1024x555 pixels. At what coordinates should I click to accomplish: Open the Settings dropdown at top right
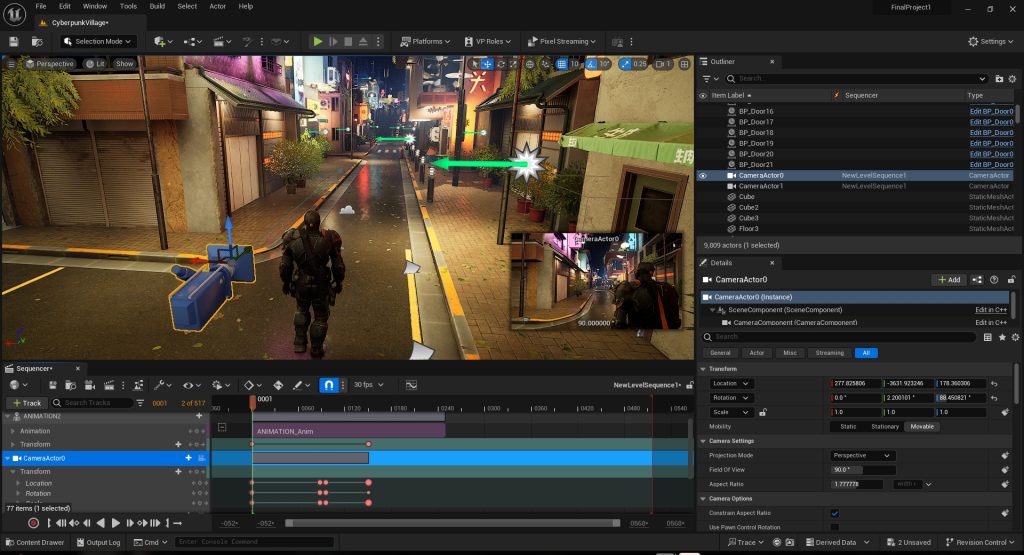click(x=991, y=42)
